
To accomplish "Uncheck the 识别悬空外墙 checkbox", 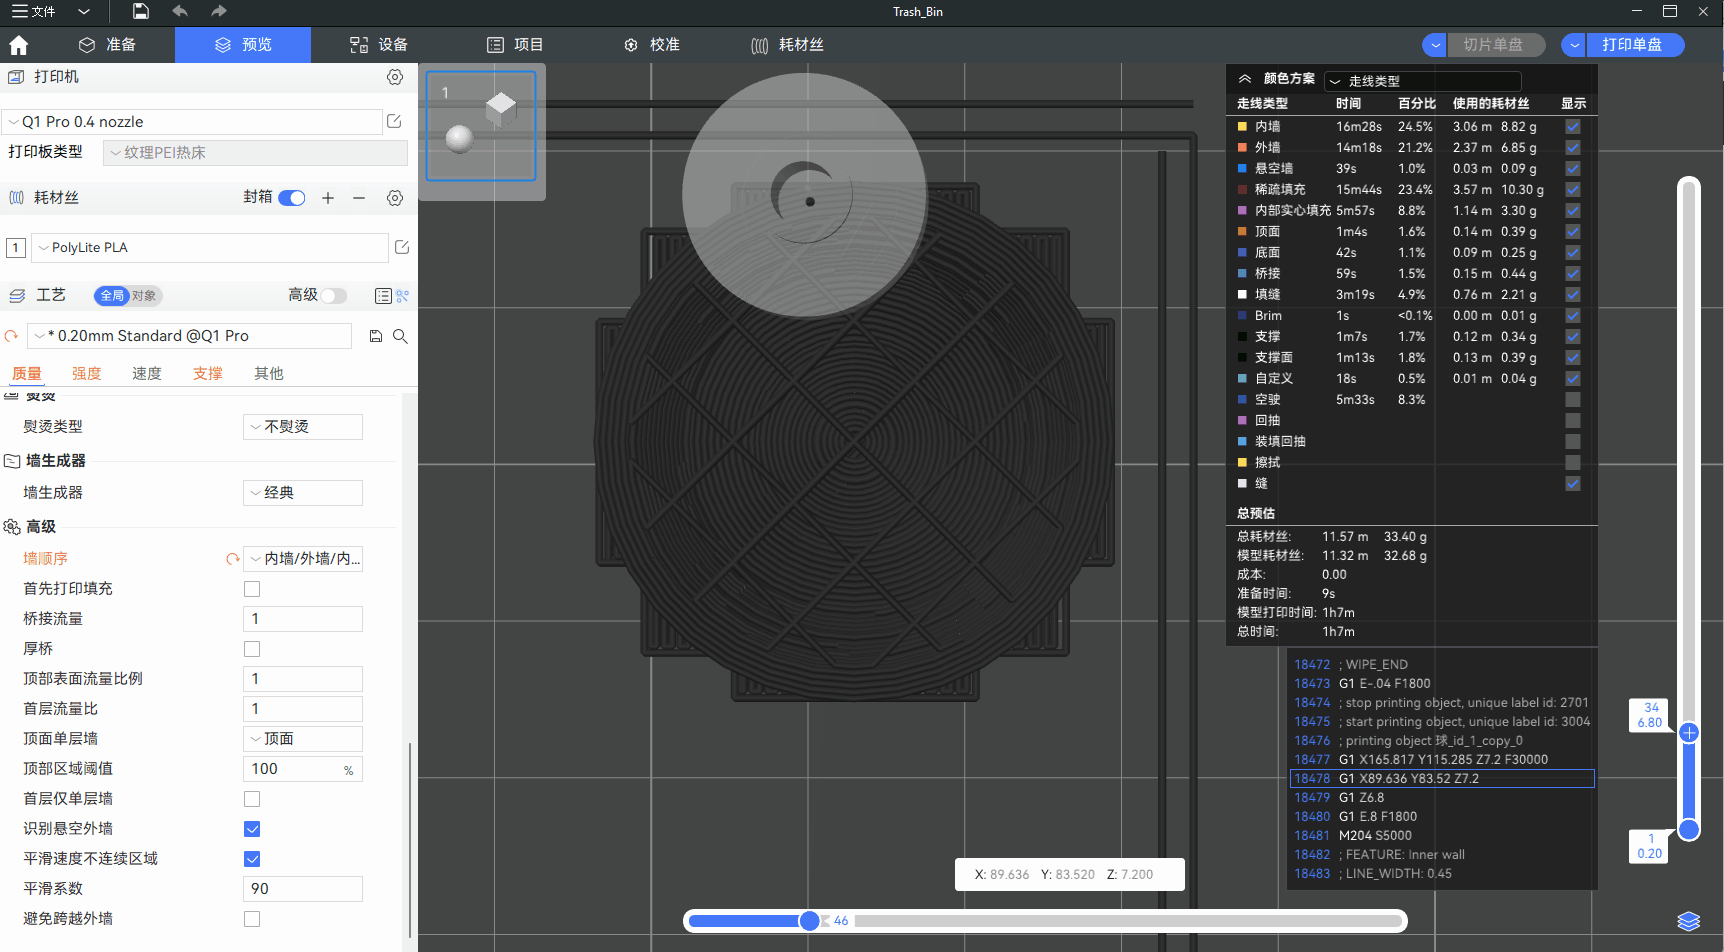I will point(252,829).
